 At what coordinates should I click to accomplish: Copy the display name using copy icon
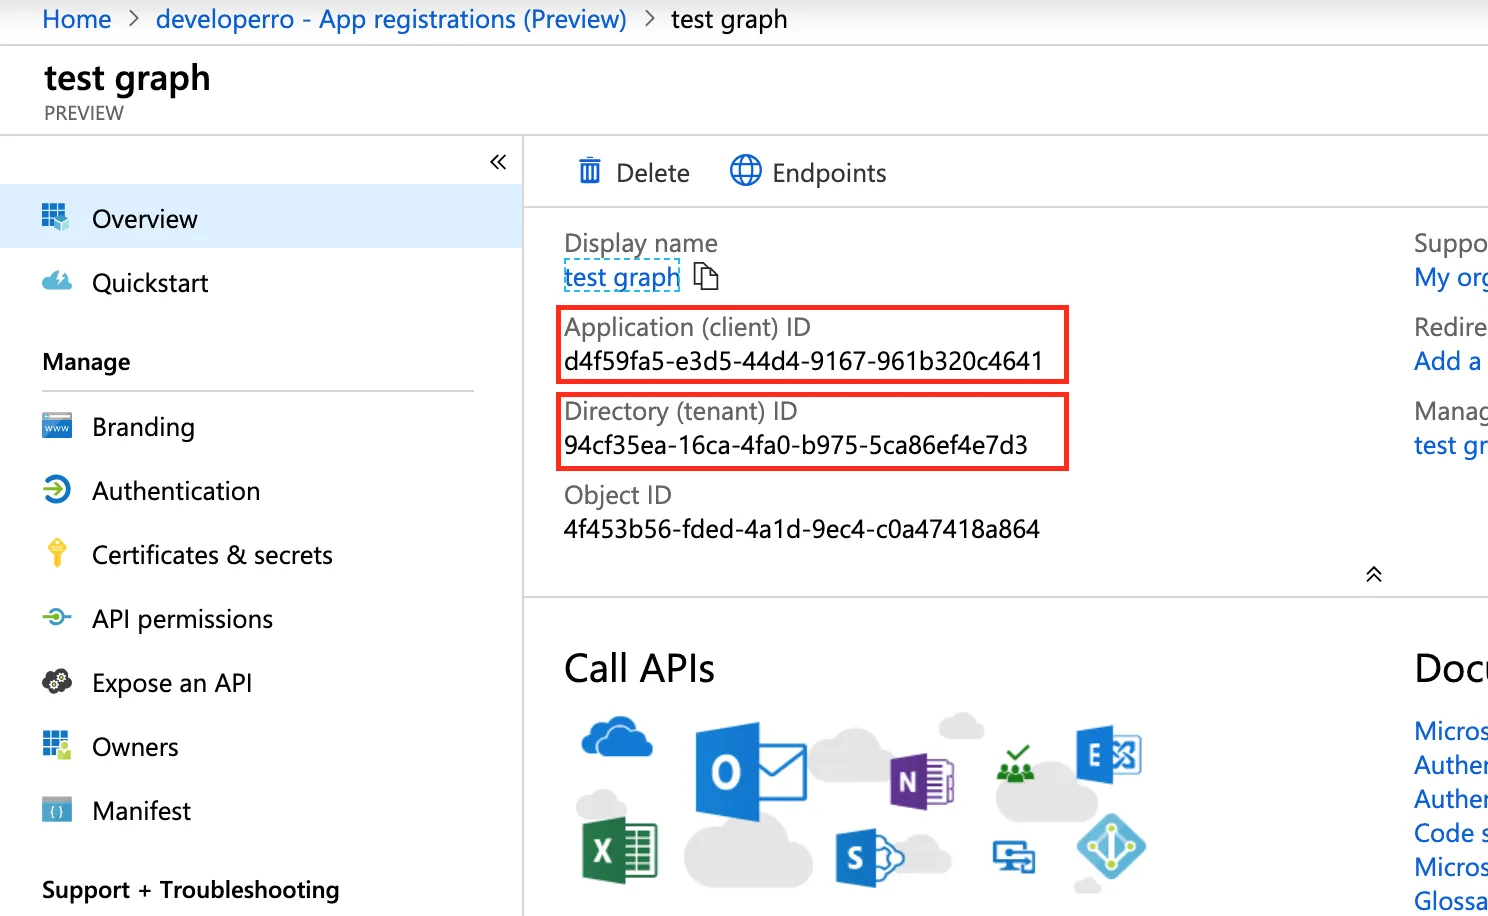706,277
